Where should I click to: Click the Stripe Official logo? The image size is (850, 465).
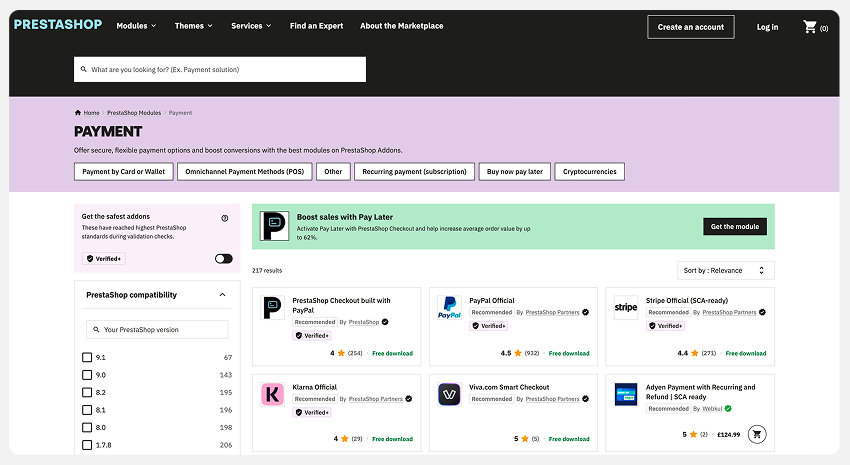(x=626, y=307)
